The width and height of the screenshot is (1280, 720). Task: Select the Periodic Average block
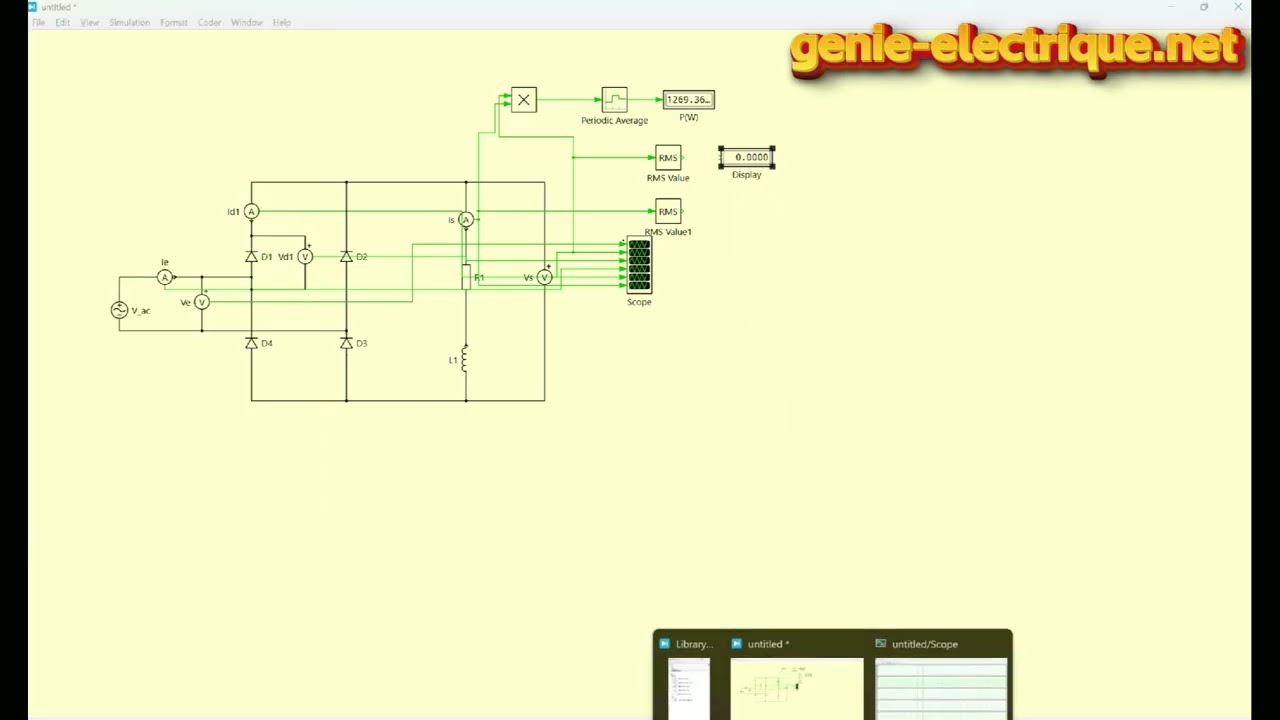click(x=614, y=100)
